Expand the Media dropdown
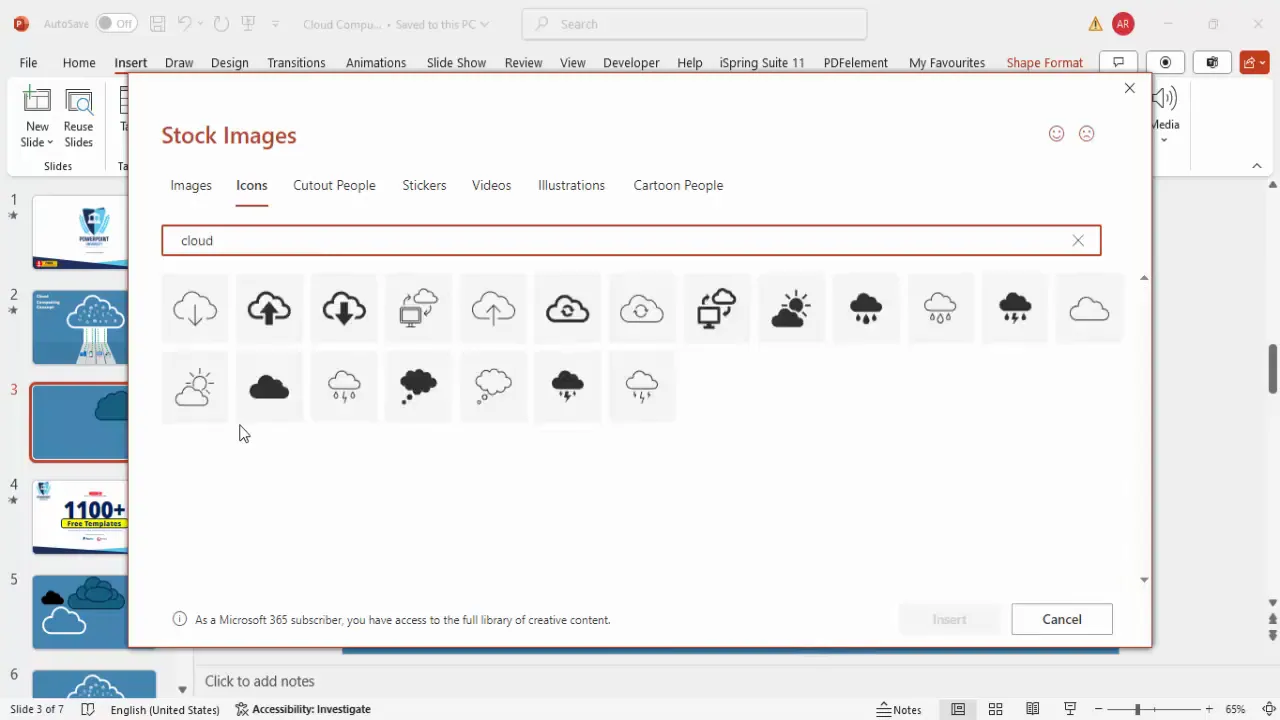This screenshot has height=720, width=1280. [x=1164, y=139]
